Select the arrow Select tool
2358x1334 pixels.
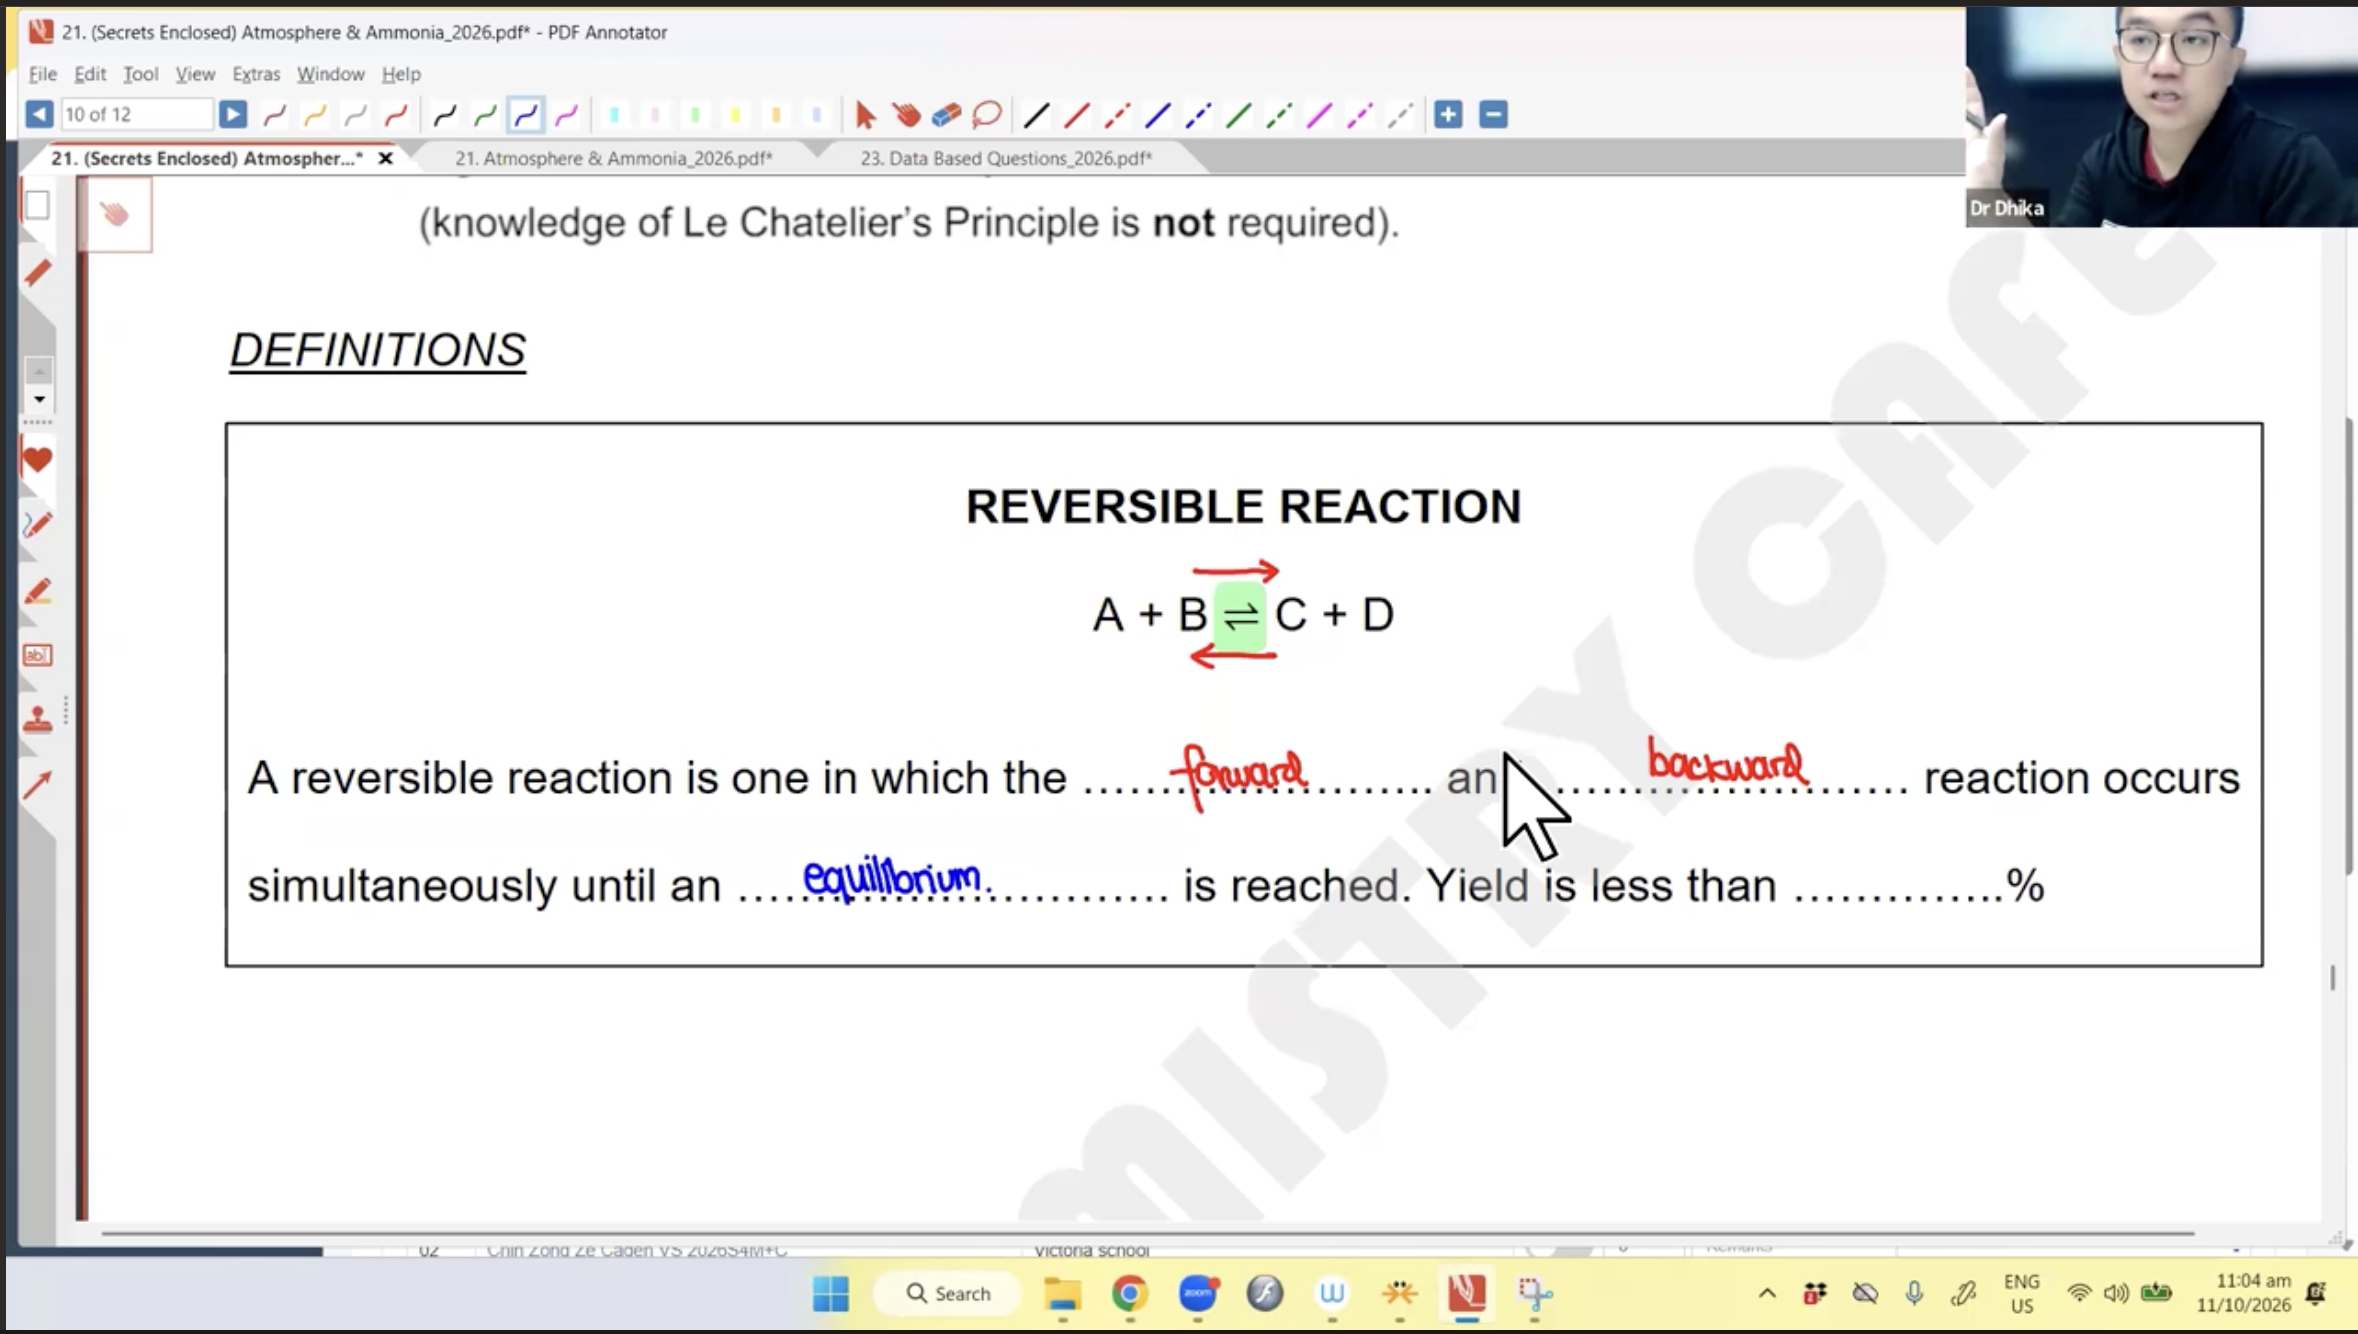pos(865,115)
